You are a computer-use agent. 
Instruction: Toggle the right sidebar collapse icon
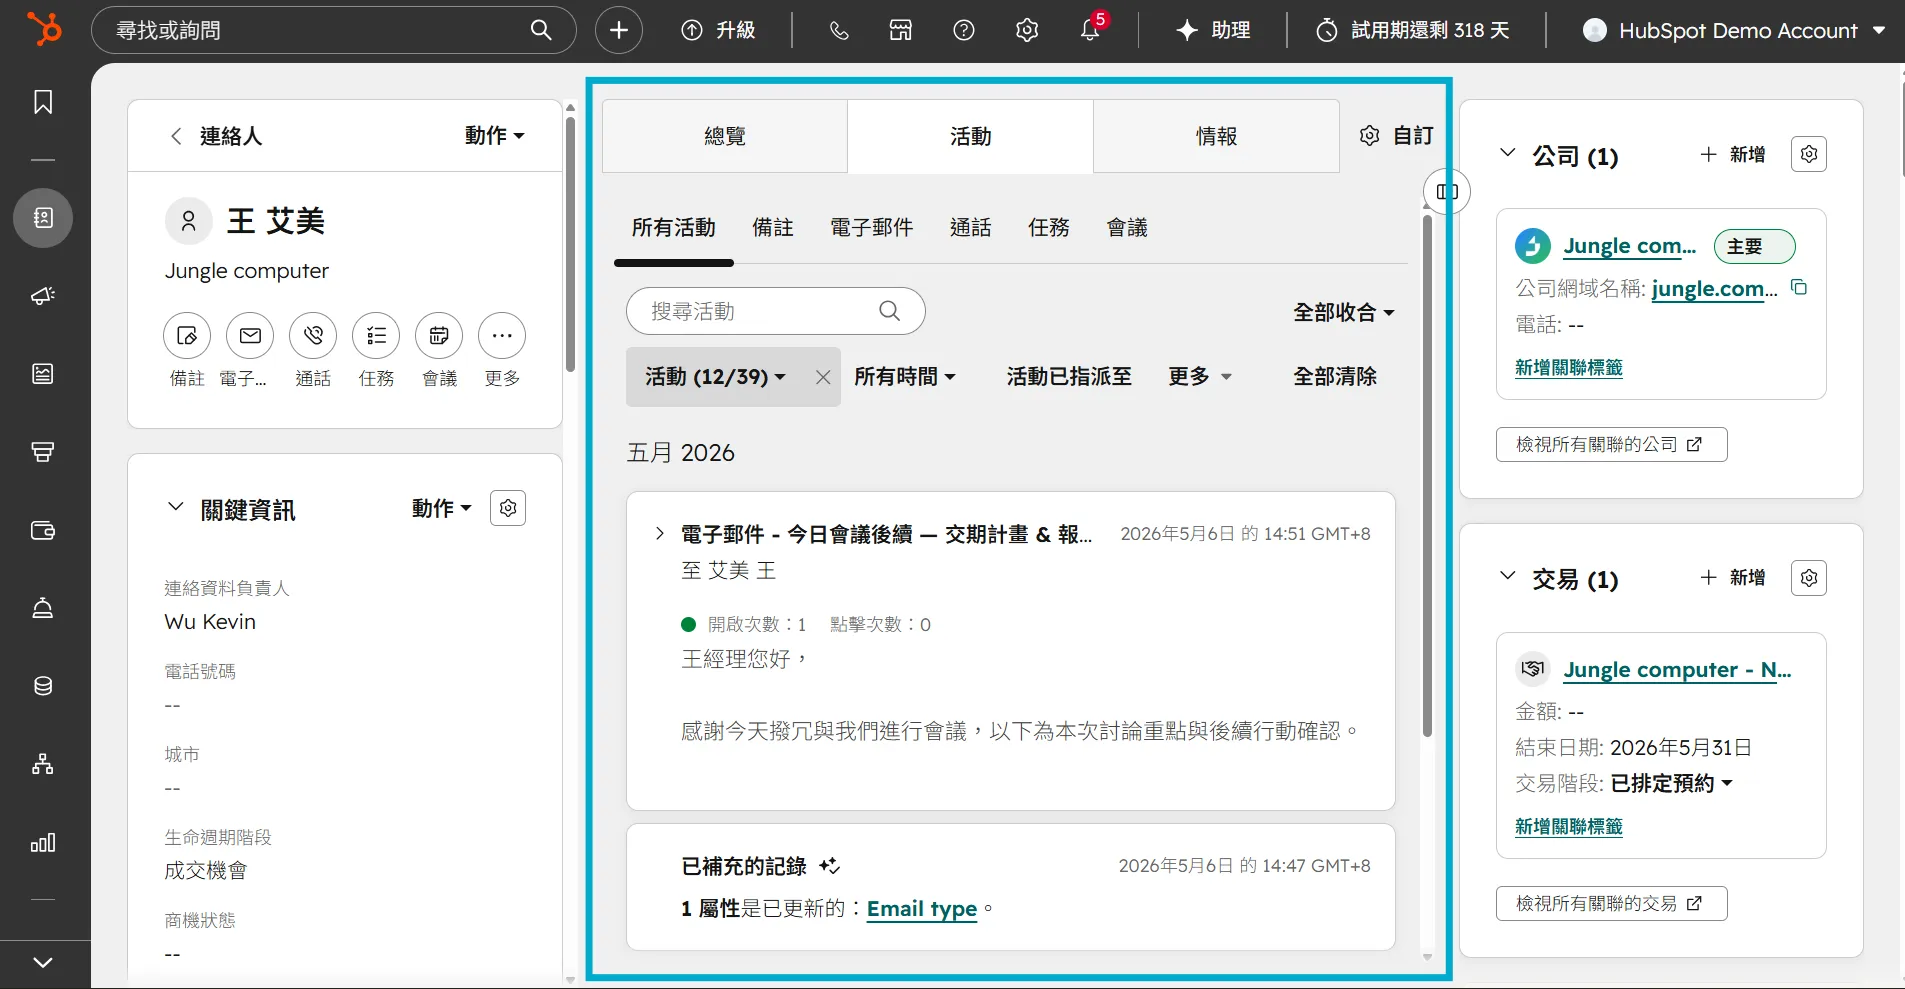(1447, 191)
